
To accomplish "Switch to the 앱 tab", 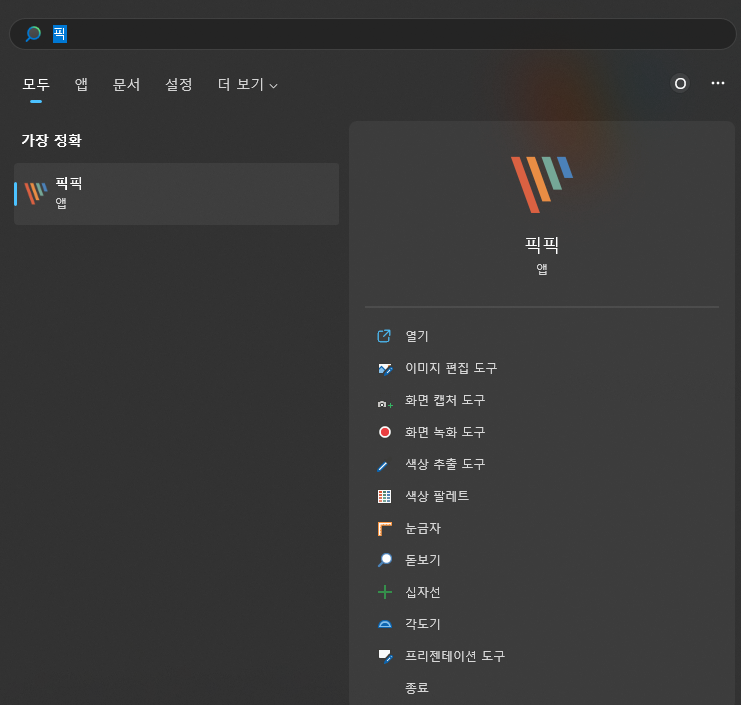I will pos(81,85).
